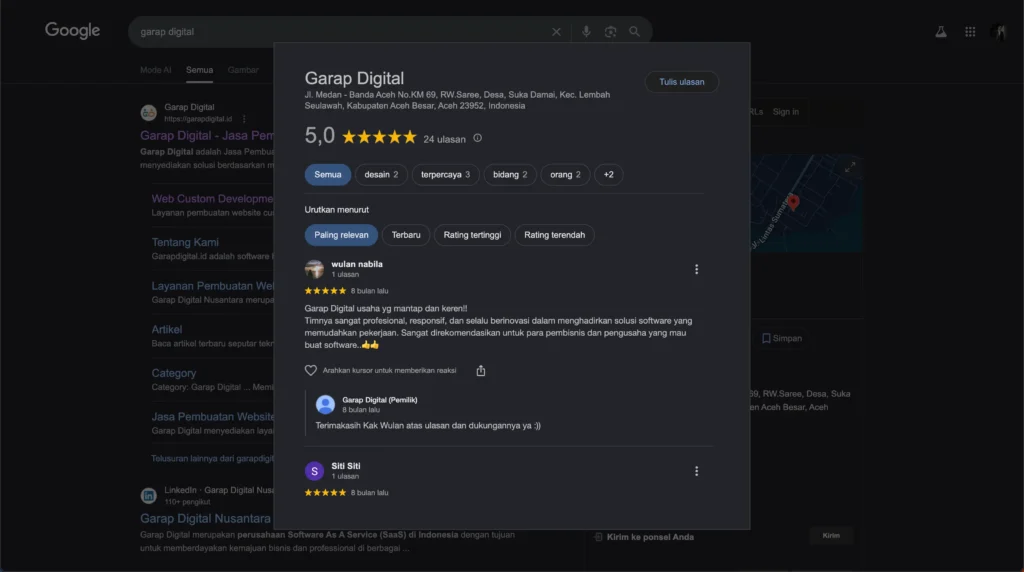Sort reviews by Paling relevan
The height and width of the screenshot is (572, 1024).
click(x=341, y=235)
